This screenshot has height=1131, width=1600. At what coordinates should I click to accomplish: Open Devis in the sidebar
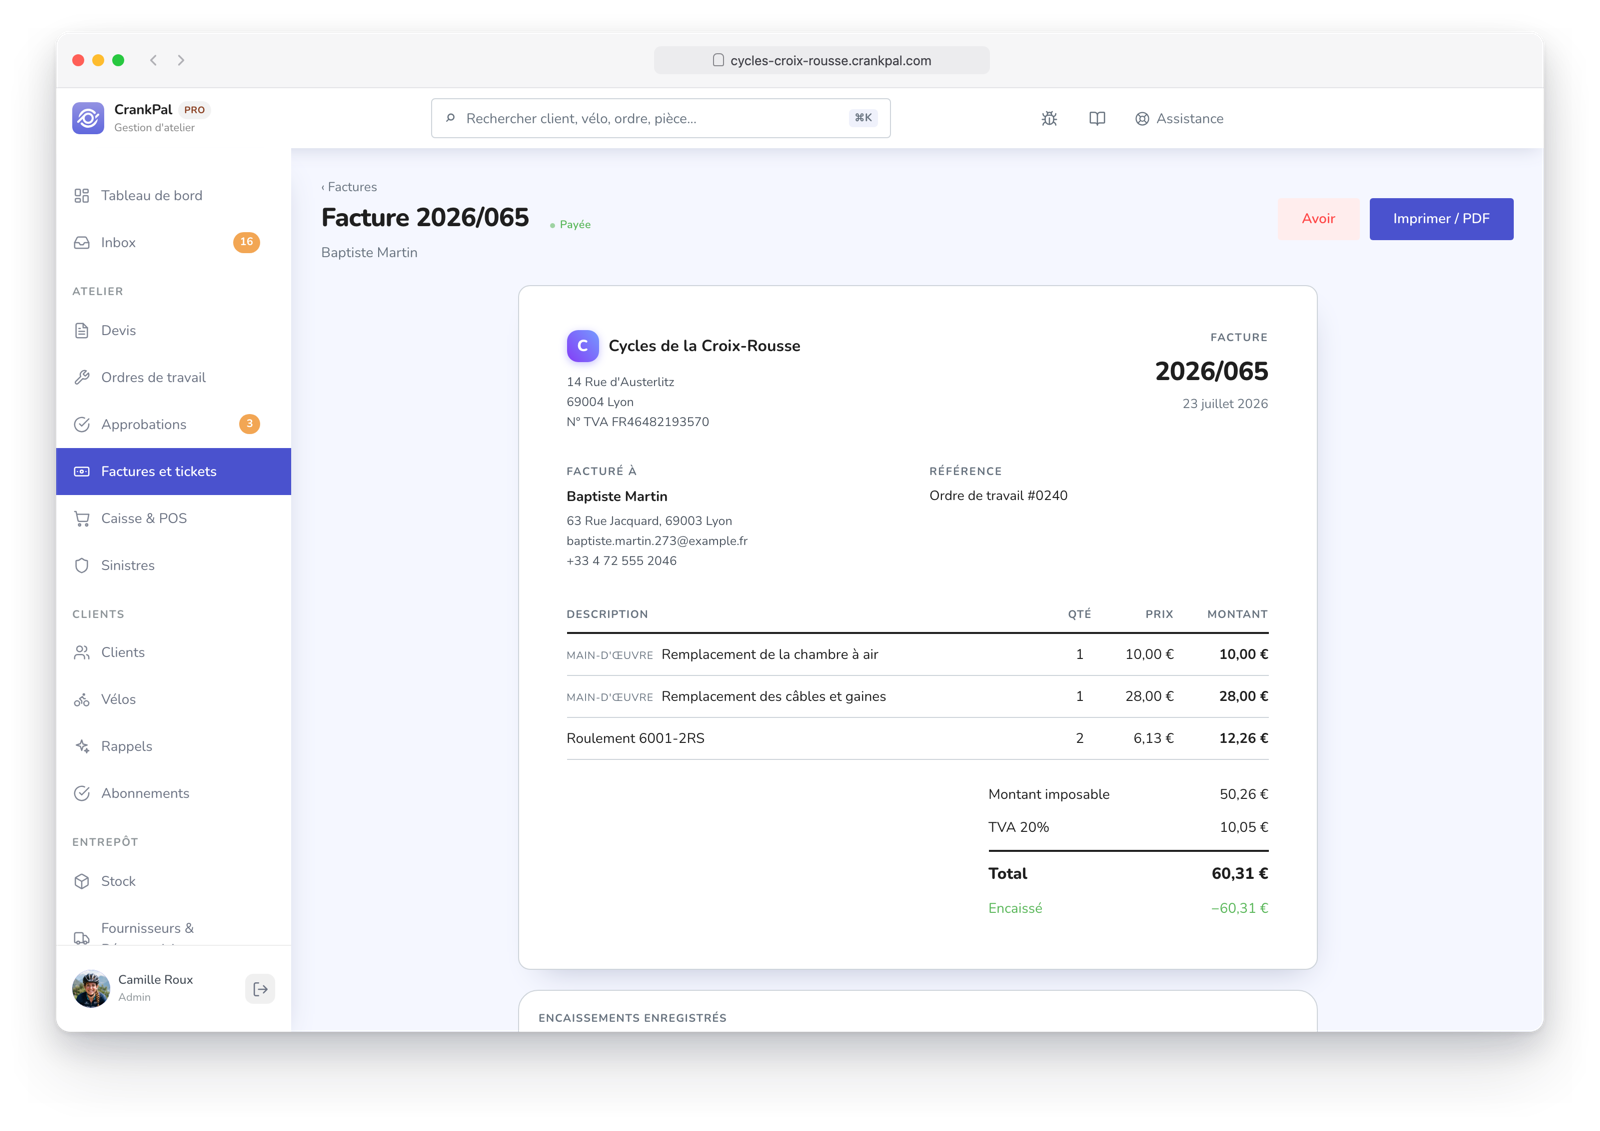click(173, 330)
